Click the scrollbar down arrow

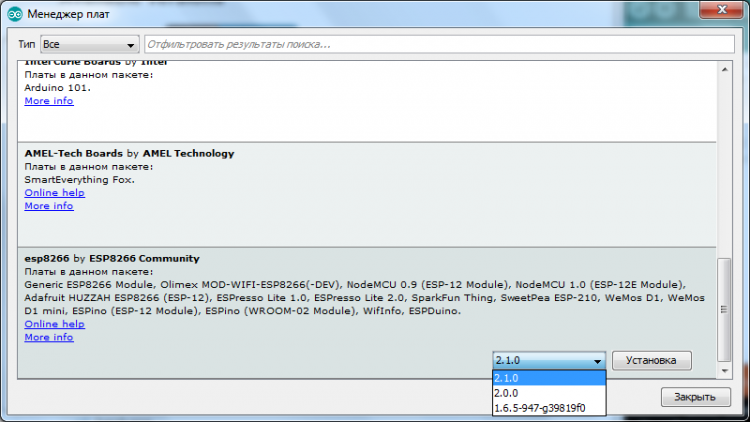(x=725, y=371)
